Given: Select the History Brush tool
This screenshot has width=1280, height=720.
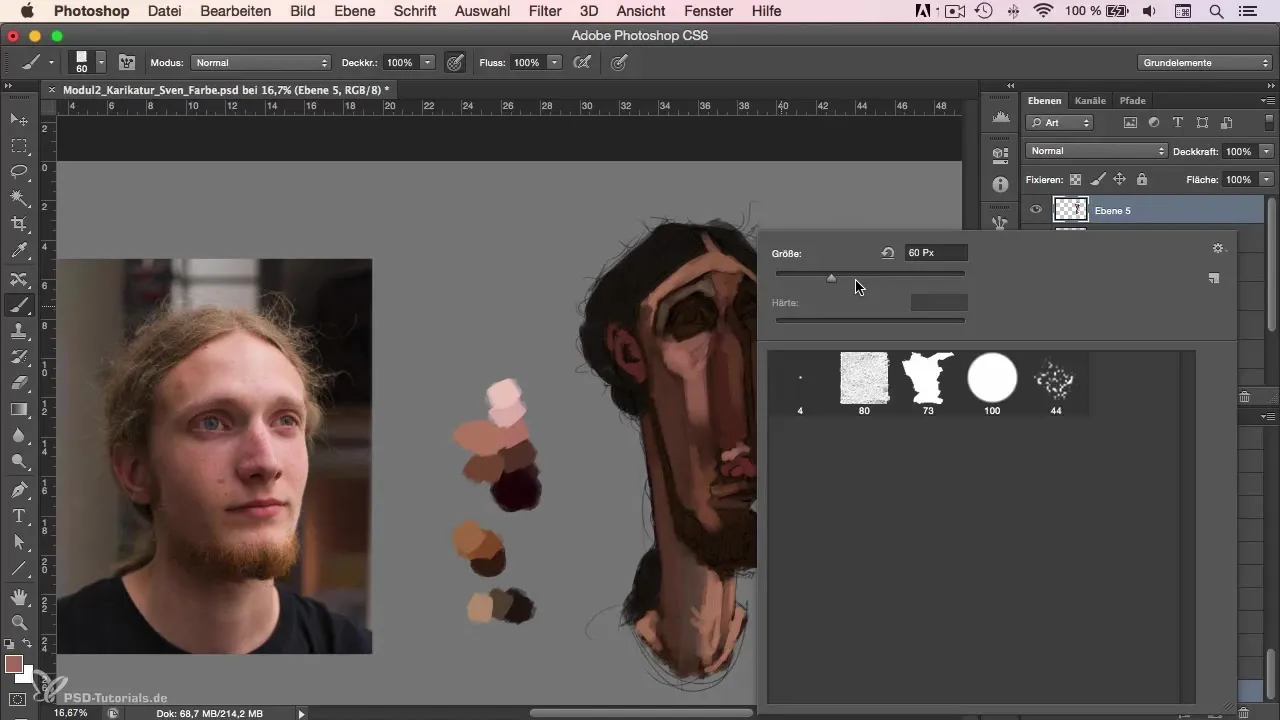Looking at the screenshot, I should pyautogui.click(x=19, y=357).
